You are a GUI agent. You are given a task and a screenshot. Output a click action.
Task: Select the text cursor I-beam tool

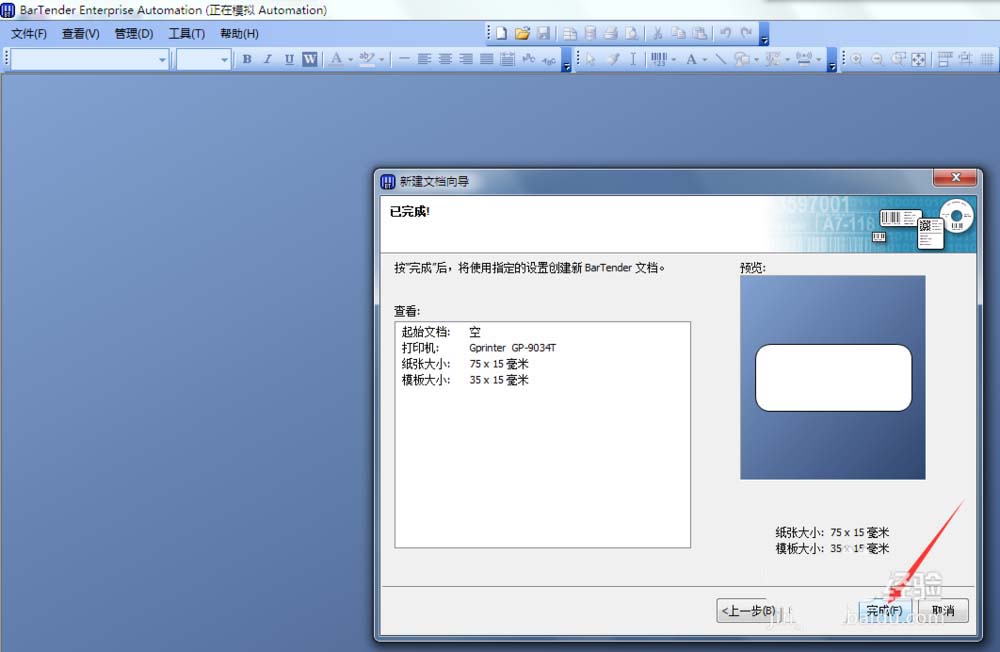click(633, 59)
